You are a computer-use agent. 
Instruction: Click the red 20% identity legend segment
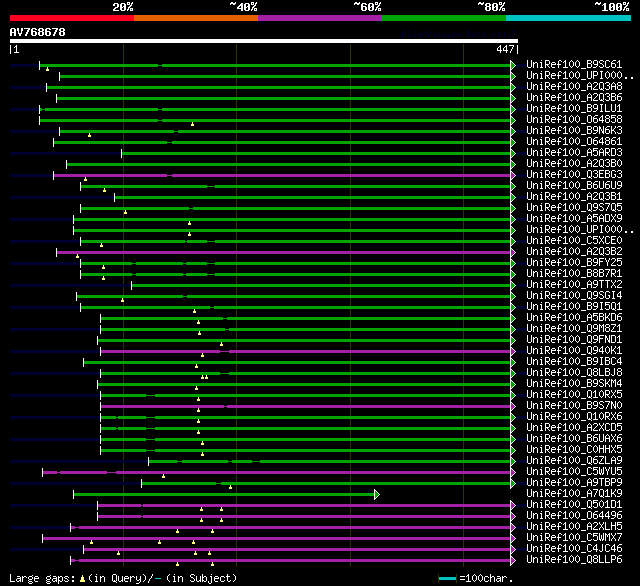[72, 18]
